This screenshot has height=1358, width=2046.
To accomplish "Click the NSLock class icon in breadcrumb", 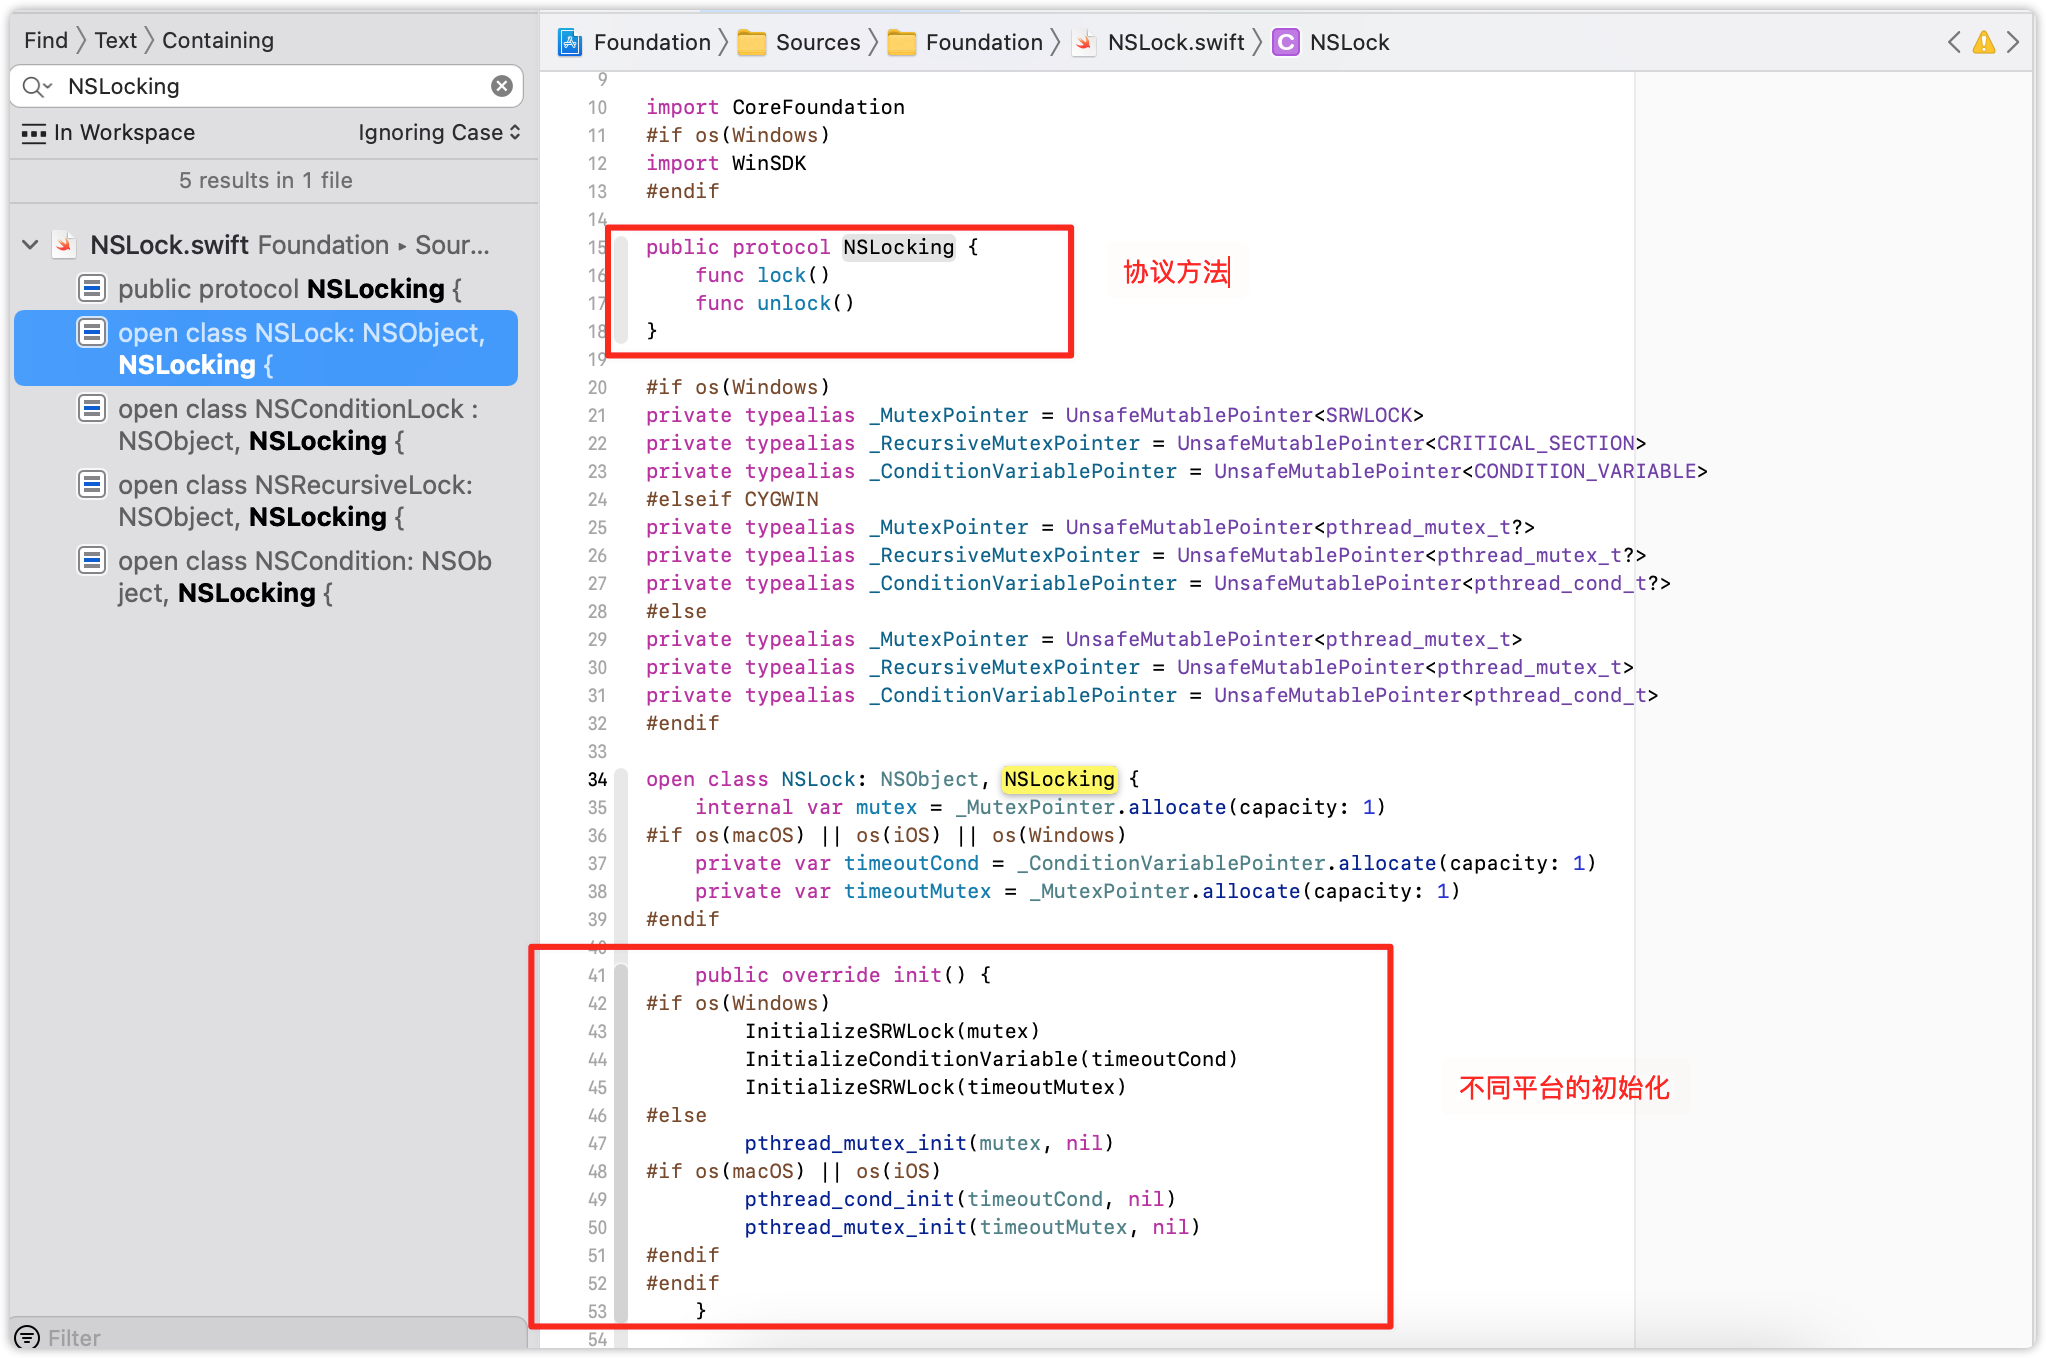I will coord(1285,42).
